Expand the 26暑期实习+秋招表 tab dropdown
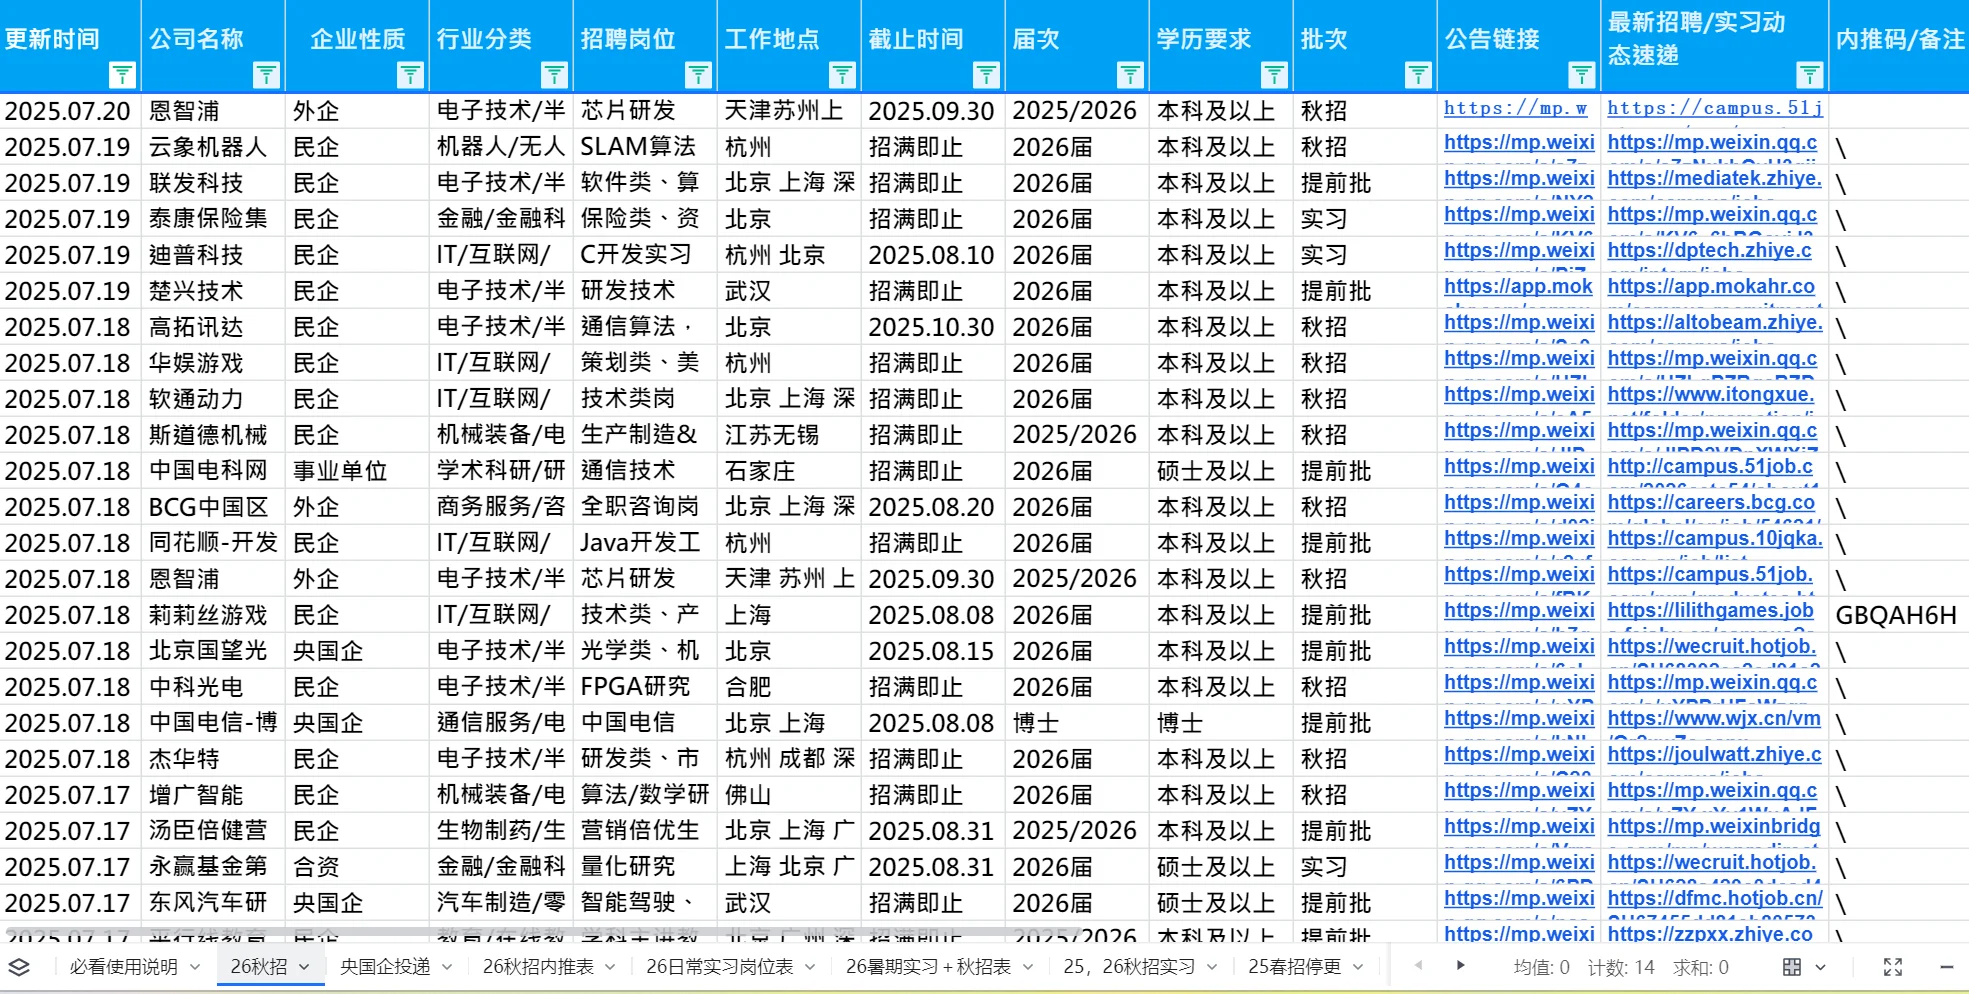Viewport: 1969px width, 994px height. point(1027,967)
